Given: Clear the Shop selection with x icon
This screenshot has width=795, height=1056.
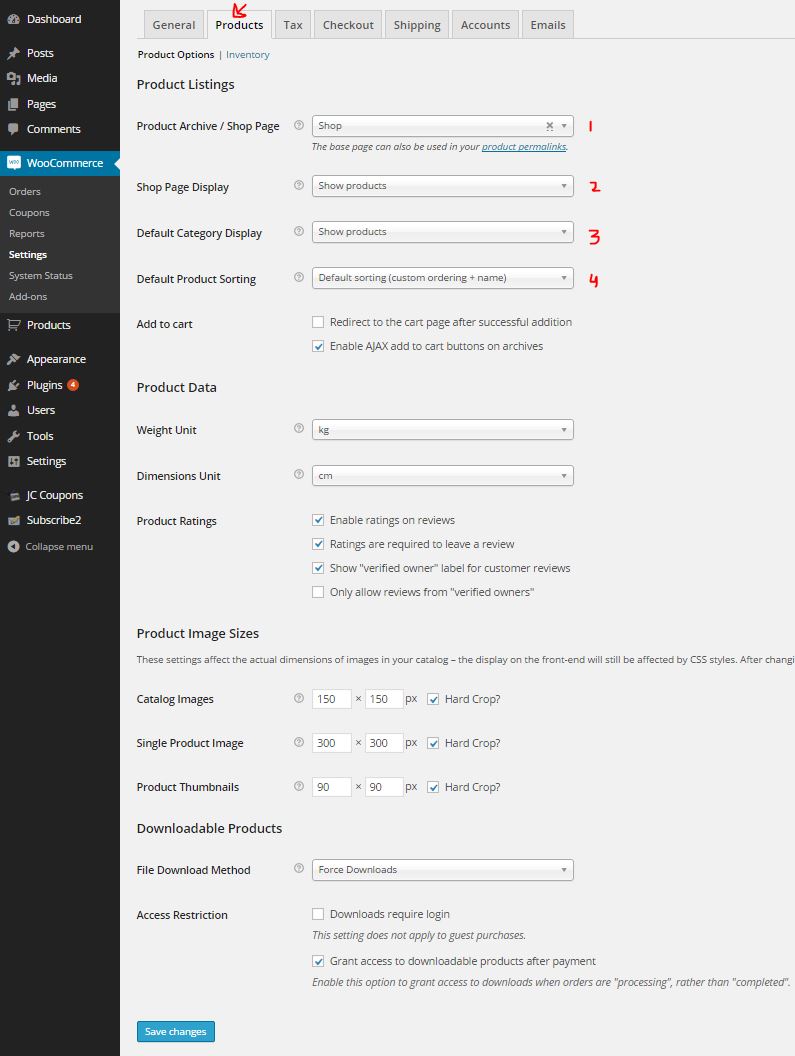Looking at the screenshot, I should (549, 126).
